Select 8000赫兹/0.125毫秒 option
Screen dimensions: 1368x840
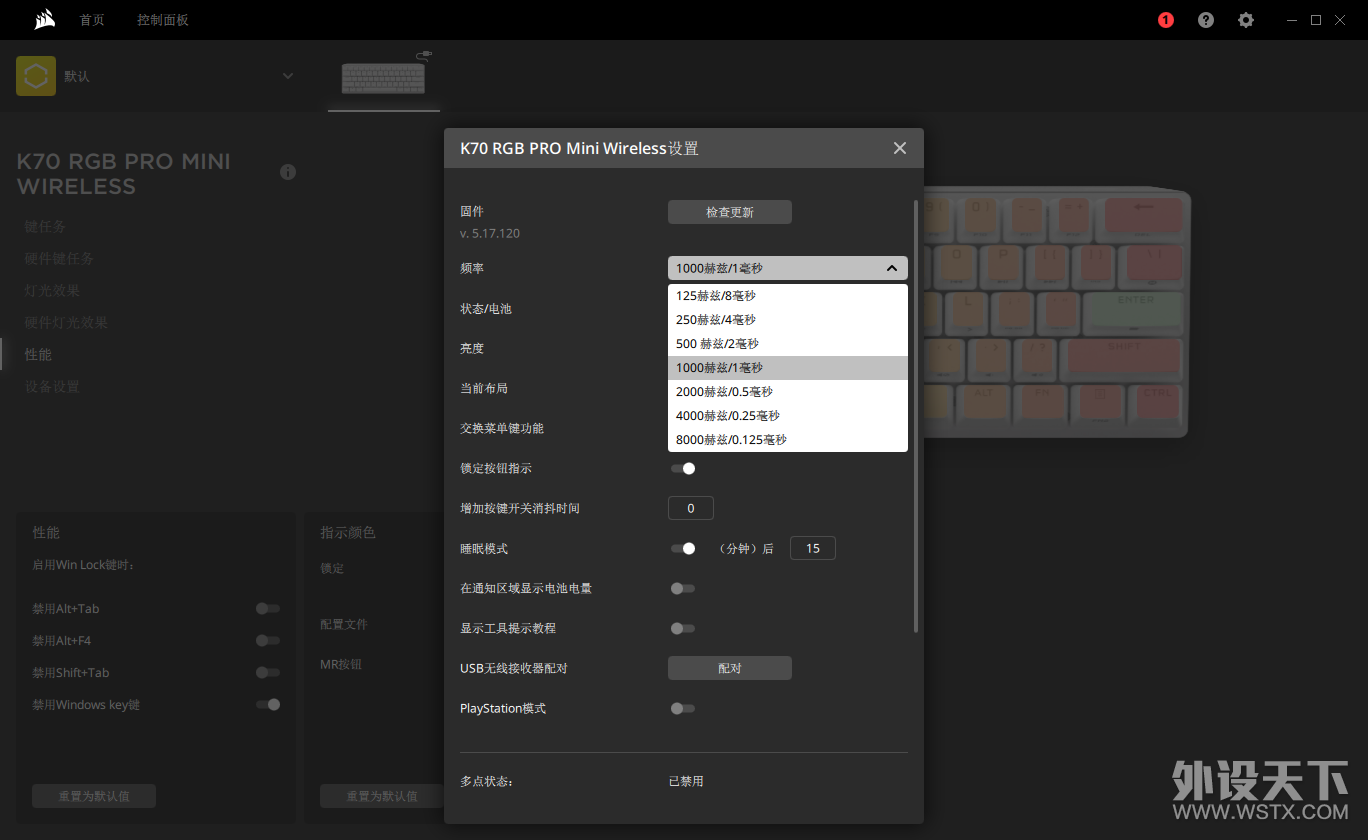(x=788, y=440)
